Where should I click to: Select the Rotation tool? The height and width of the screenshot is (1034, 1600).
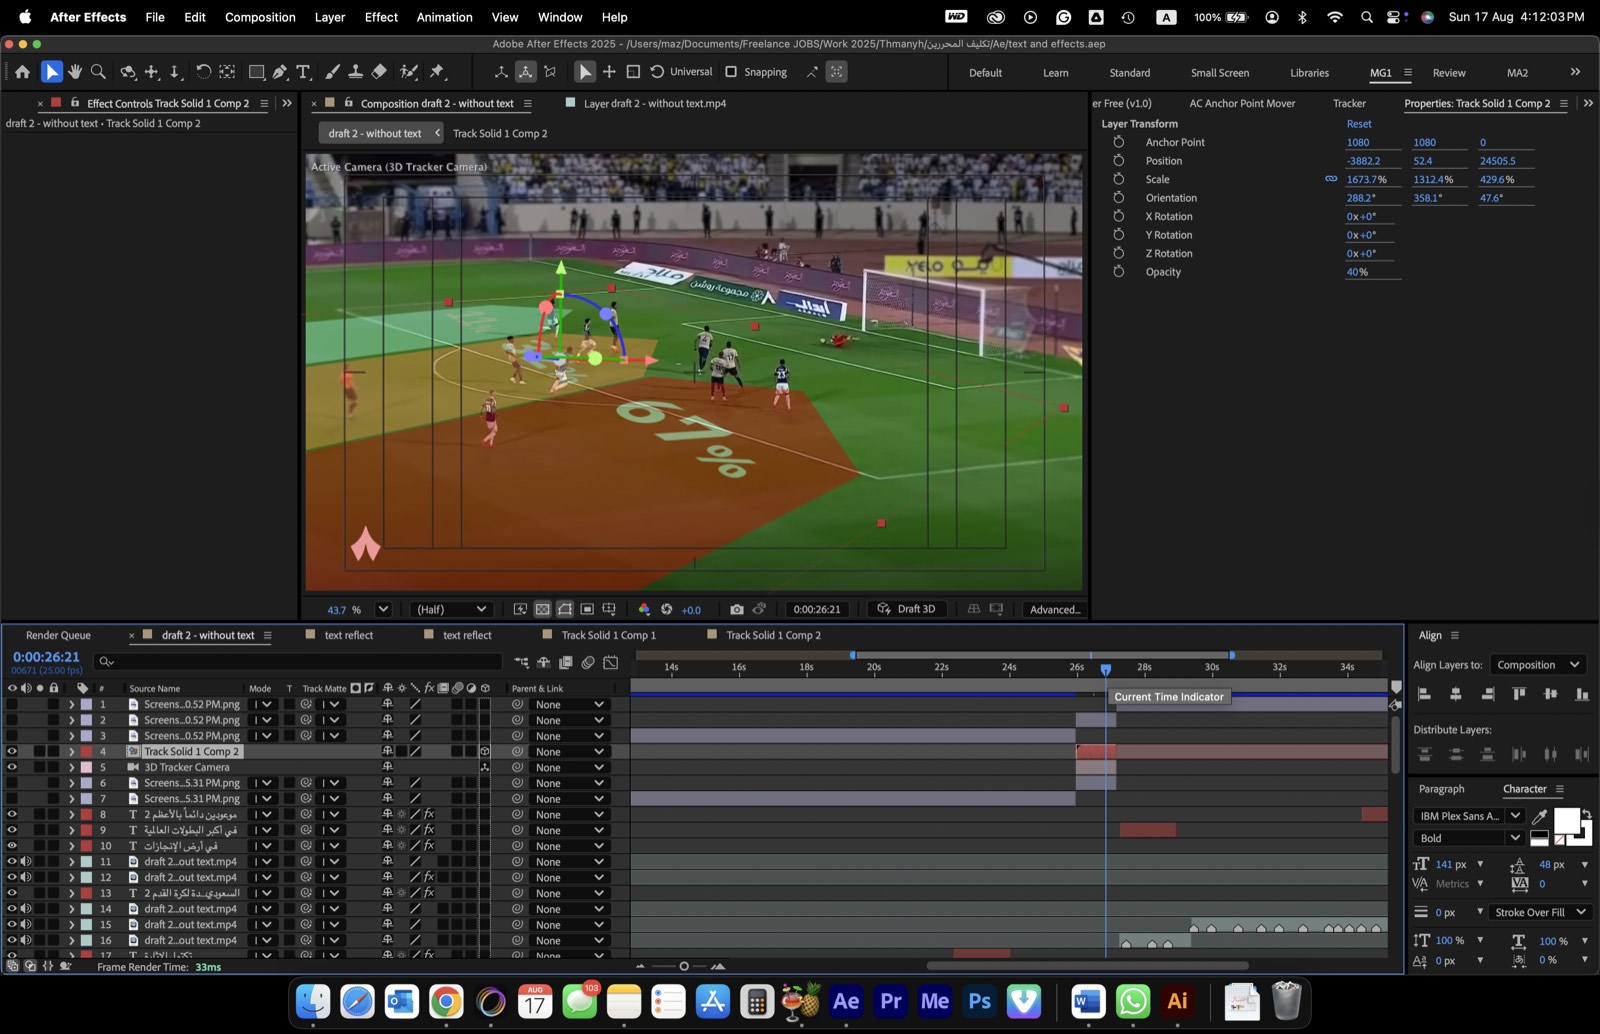point(203,72)
